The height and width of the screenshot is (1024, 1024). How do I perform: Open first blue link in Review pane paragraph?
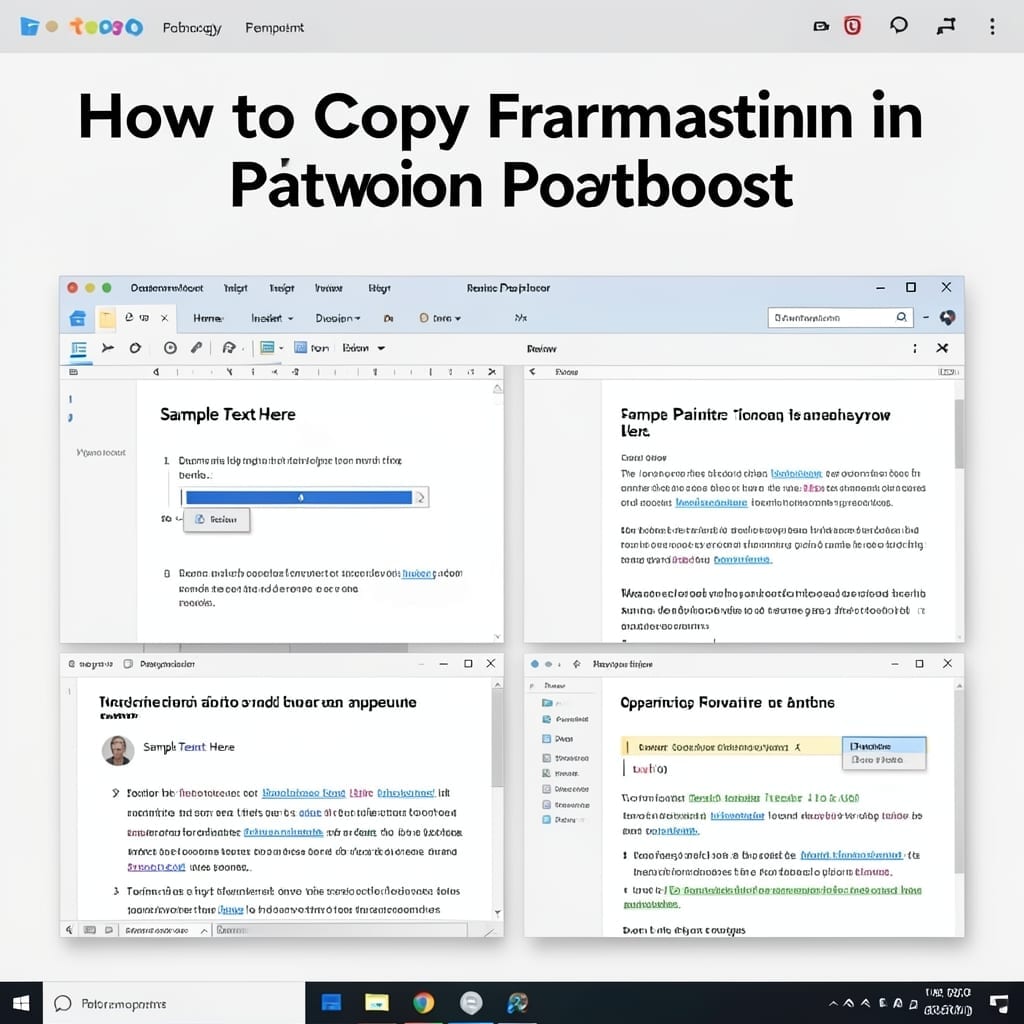(x=796, y=473)
